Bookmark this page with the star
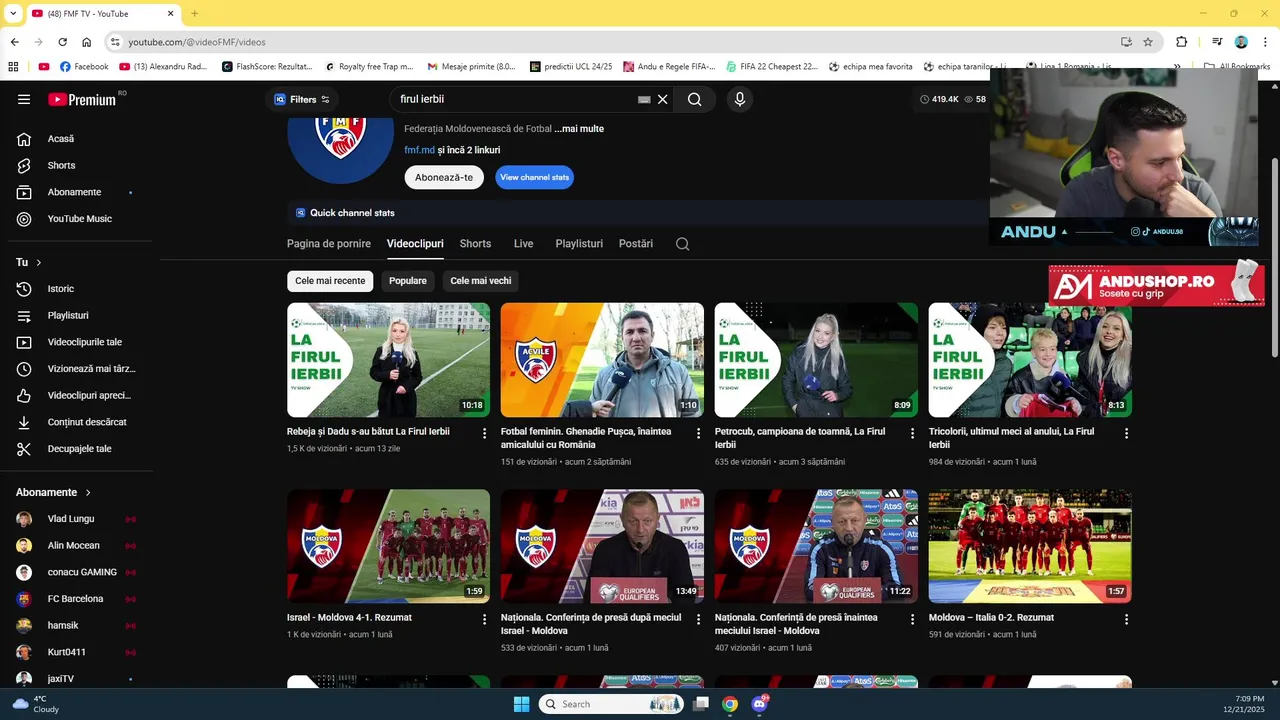The height and width of the screenshot is (720, 1280). tap(1148, 42)
